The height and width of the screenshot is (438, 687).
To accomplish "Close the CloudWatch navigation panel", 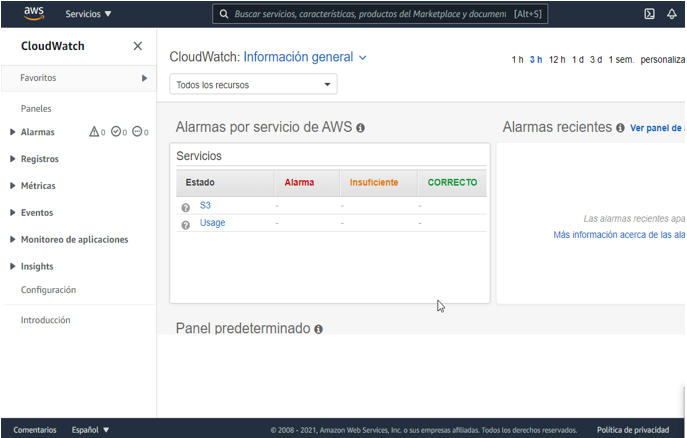I will pyautogui.click(x=138, y=46).
